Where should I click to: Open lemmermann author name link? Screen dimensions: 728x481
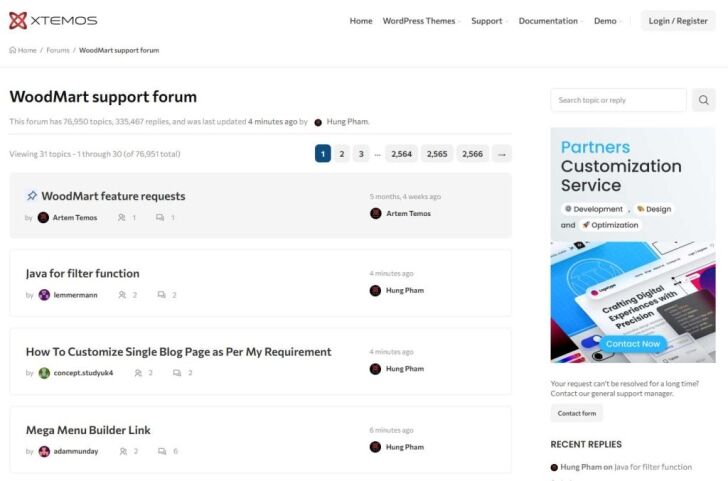tap(76, 295)
